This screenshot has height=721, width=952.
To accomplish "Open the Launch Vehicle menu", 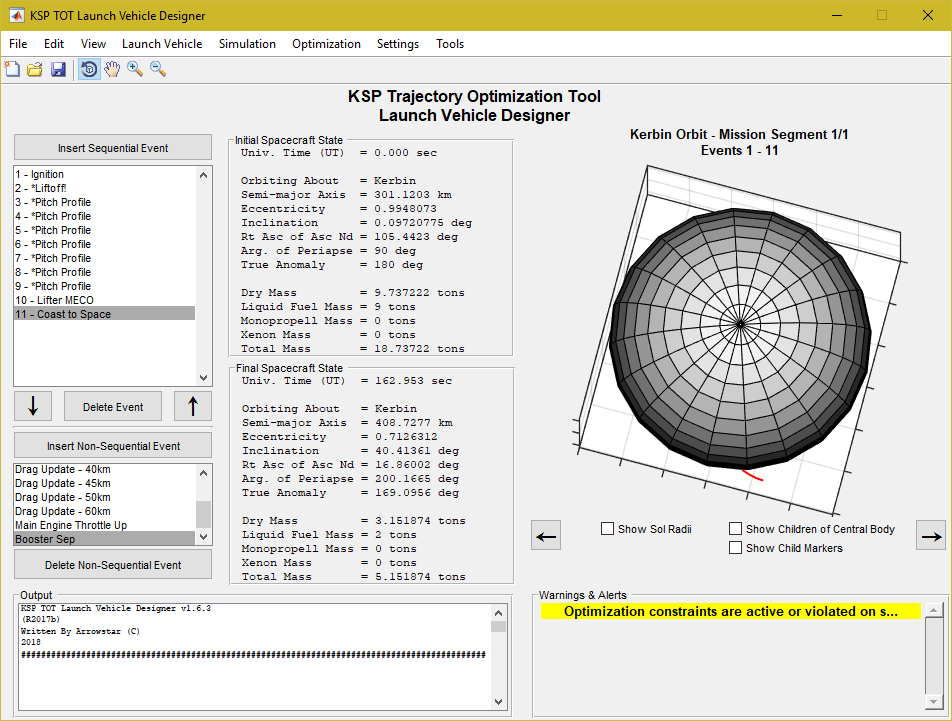I will 162,44.
